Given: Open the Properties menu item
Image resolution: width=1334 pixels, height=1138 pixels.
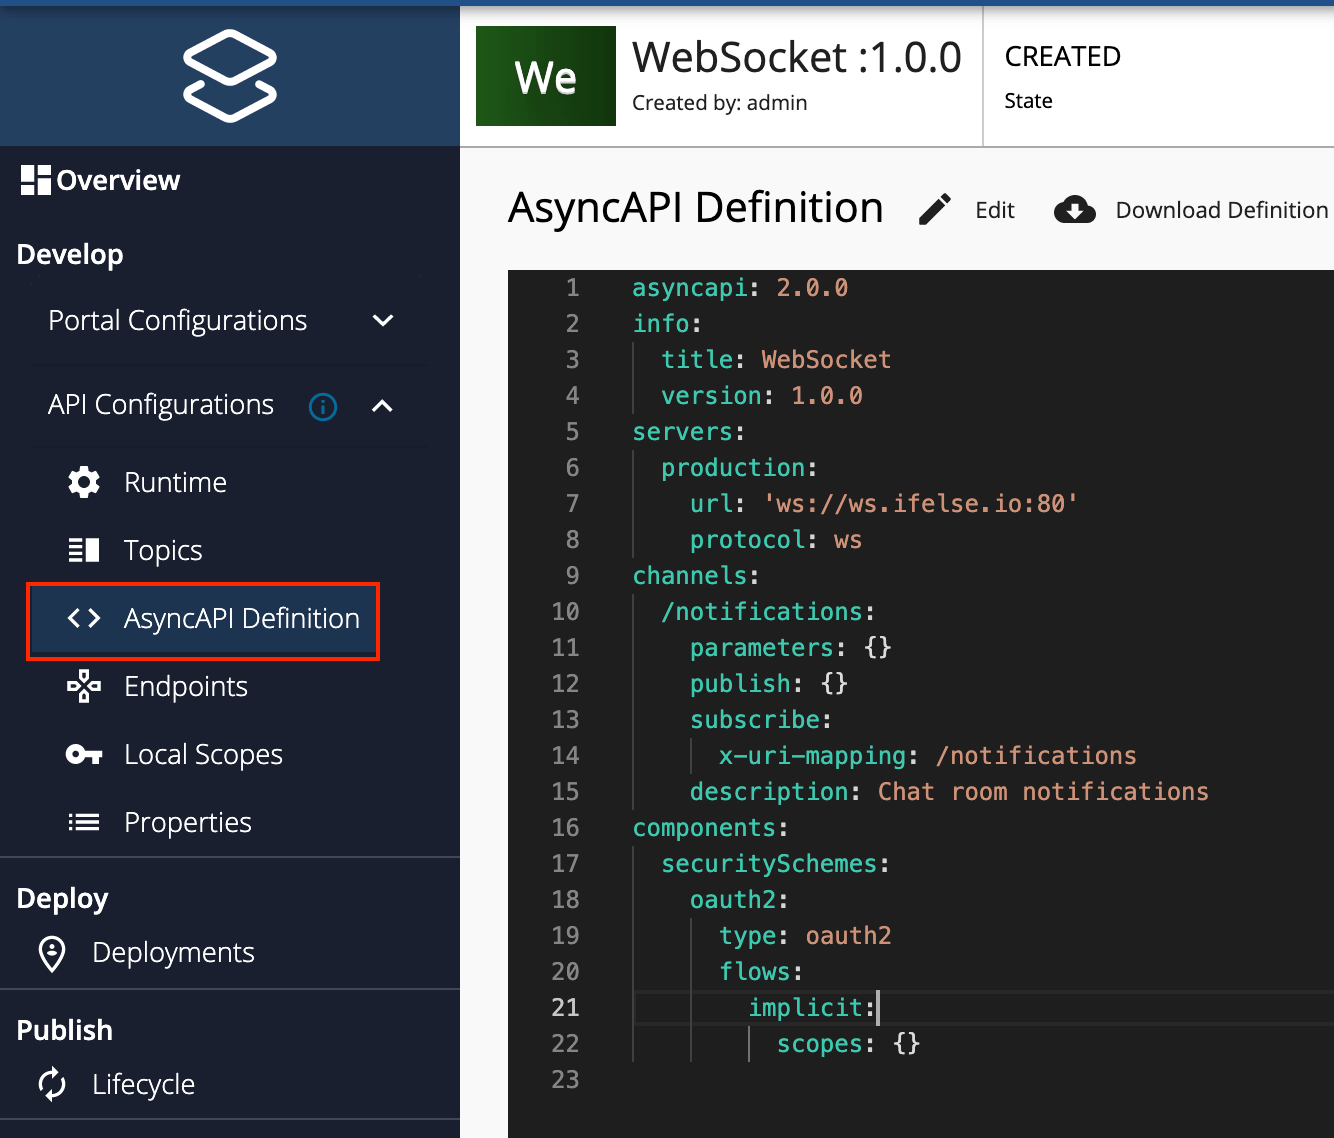Looking at the screenshot, I should point(188,822).
